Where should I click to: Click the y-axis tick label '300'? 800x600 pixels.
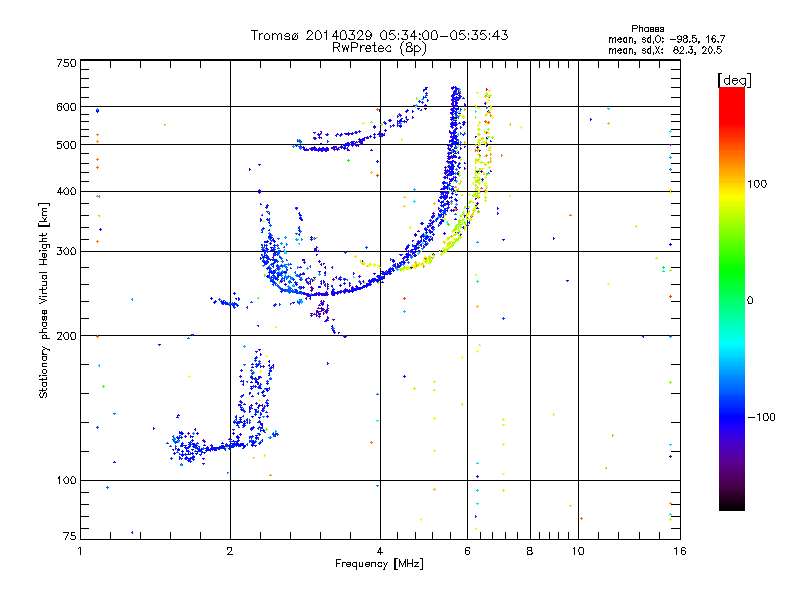(66, 252)
